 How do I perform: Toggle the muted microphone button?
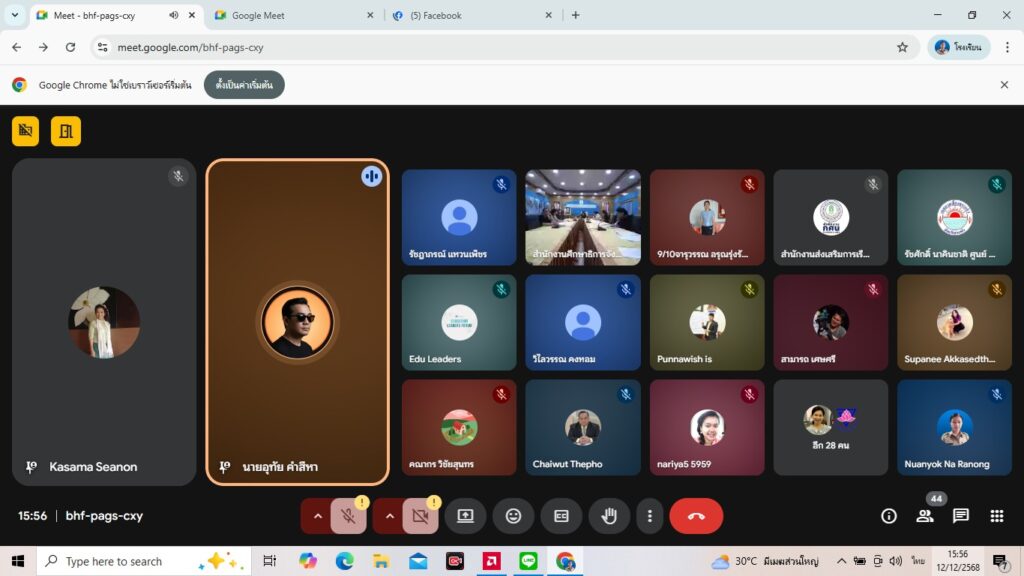point(348,516)
